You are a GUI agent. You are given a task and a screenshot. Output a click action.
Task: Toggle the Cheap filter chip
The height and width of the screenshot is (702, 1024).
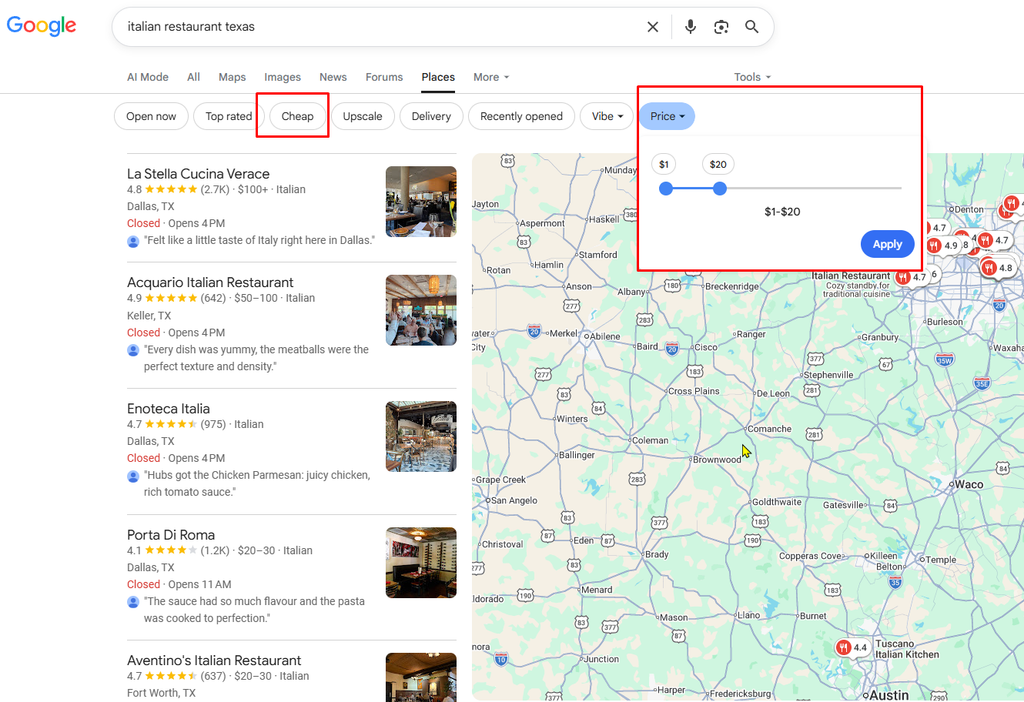[x=297, y=116]
